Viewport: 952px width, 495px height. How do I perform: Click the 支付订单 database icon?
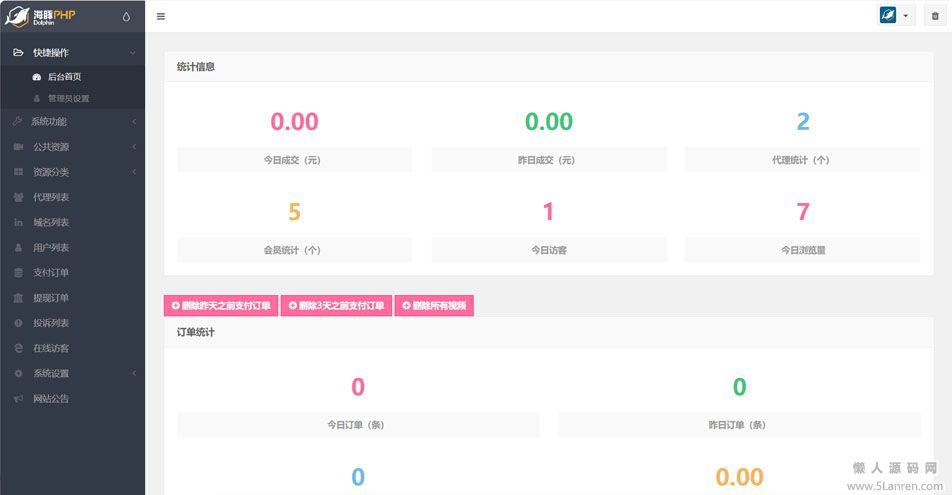pyautogui.click(x=18, y=272)
